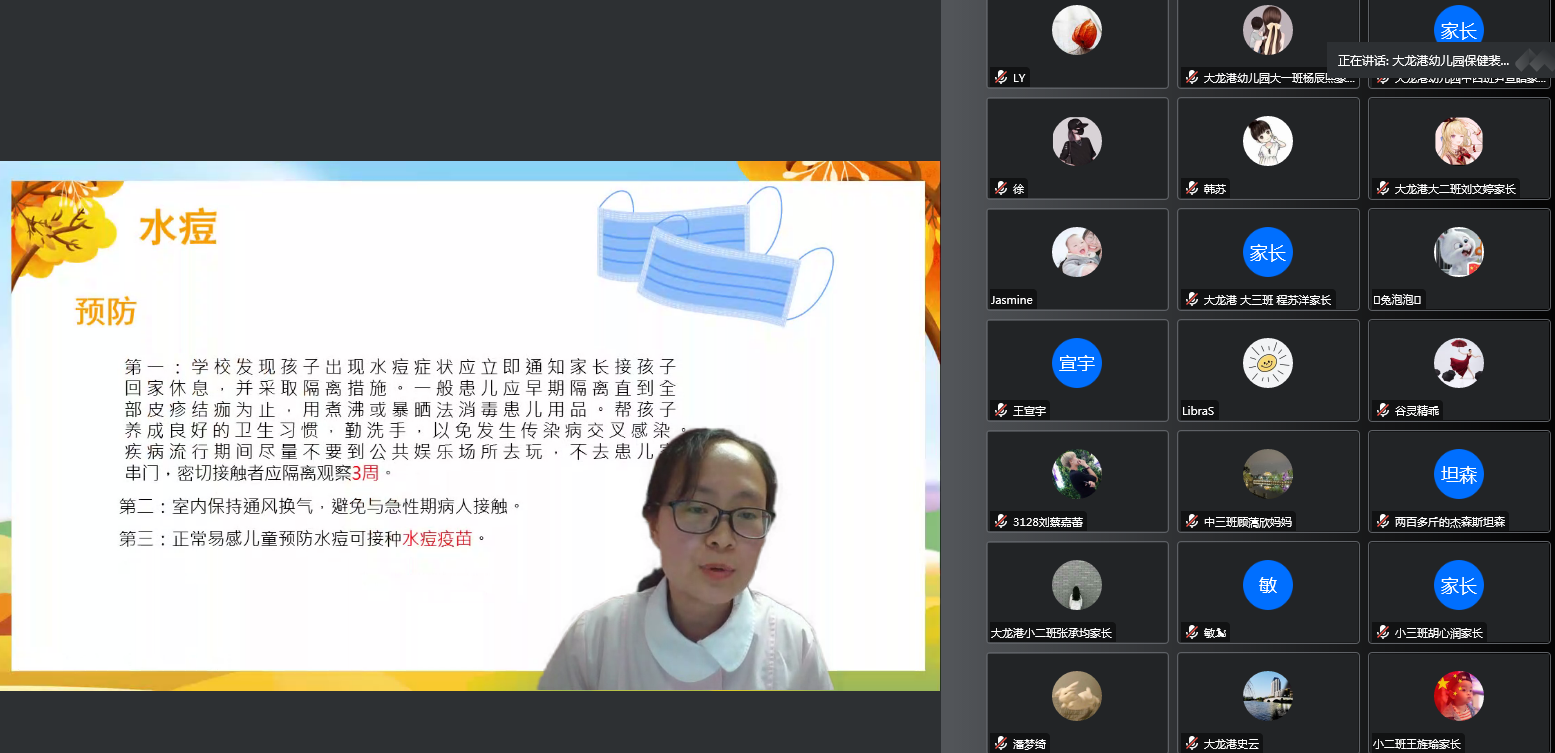Click the muted mic icon beside 大龙港史云

click(x=1192, y=743)
